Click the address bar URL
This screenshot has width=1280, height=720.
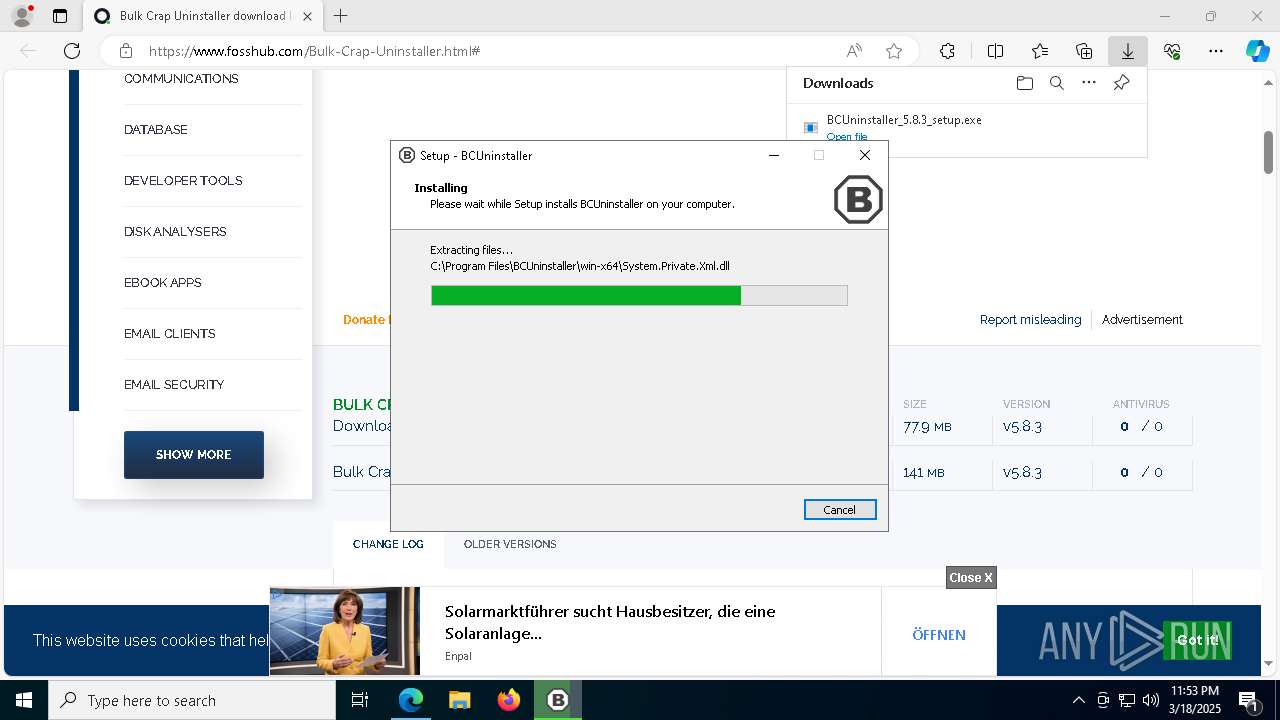tap(314, 51)
